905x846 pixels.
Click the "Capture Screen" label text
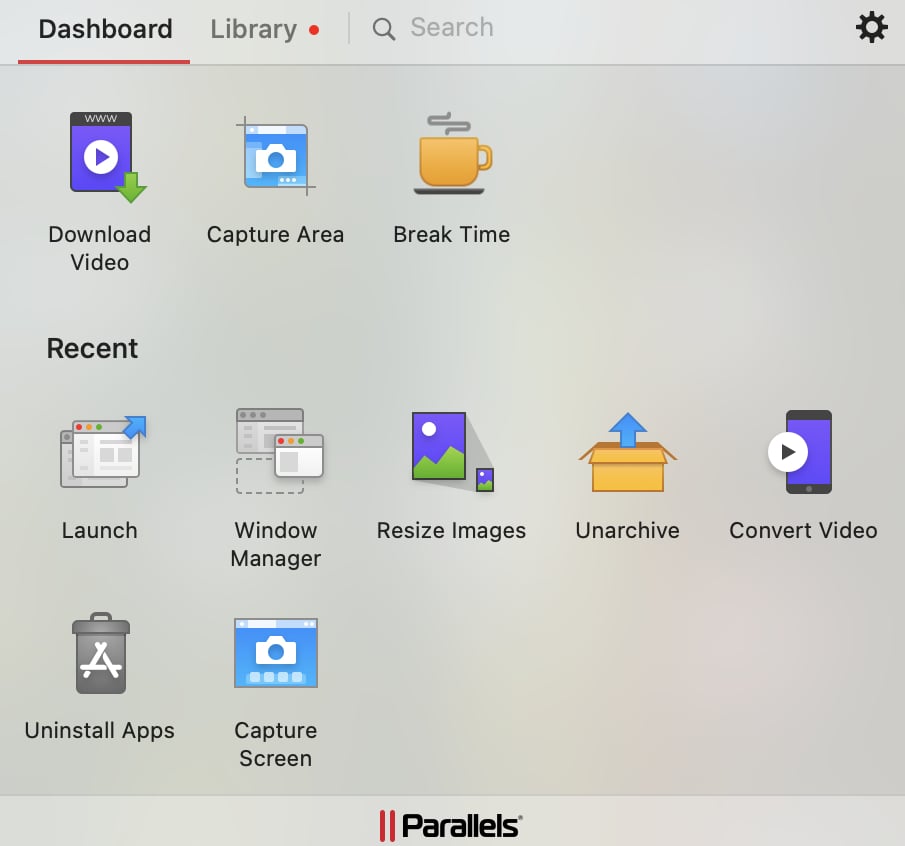coord(276,744)
